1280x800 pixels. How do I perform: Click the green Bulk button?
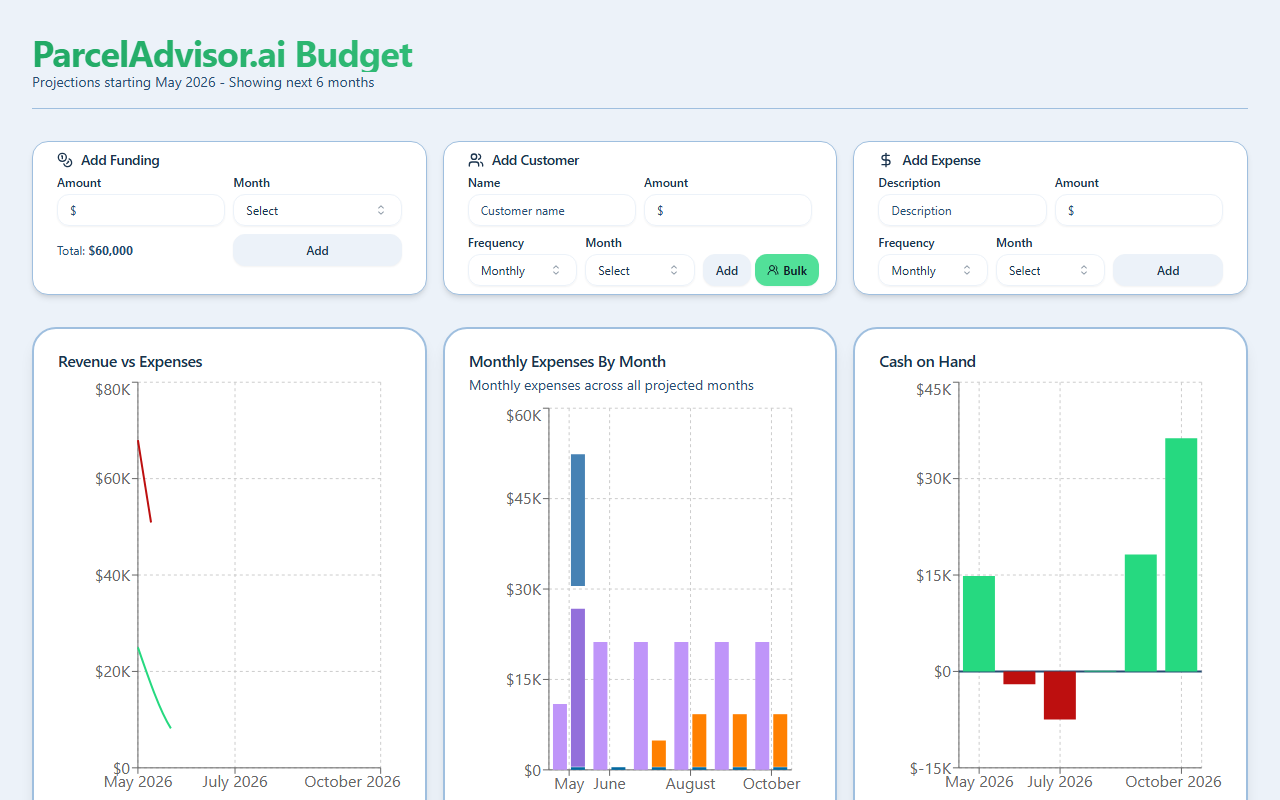tap(787, 271)
